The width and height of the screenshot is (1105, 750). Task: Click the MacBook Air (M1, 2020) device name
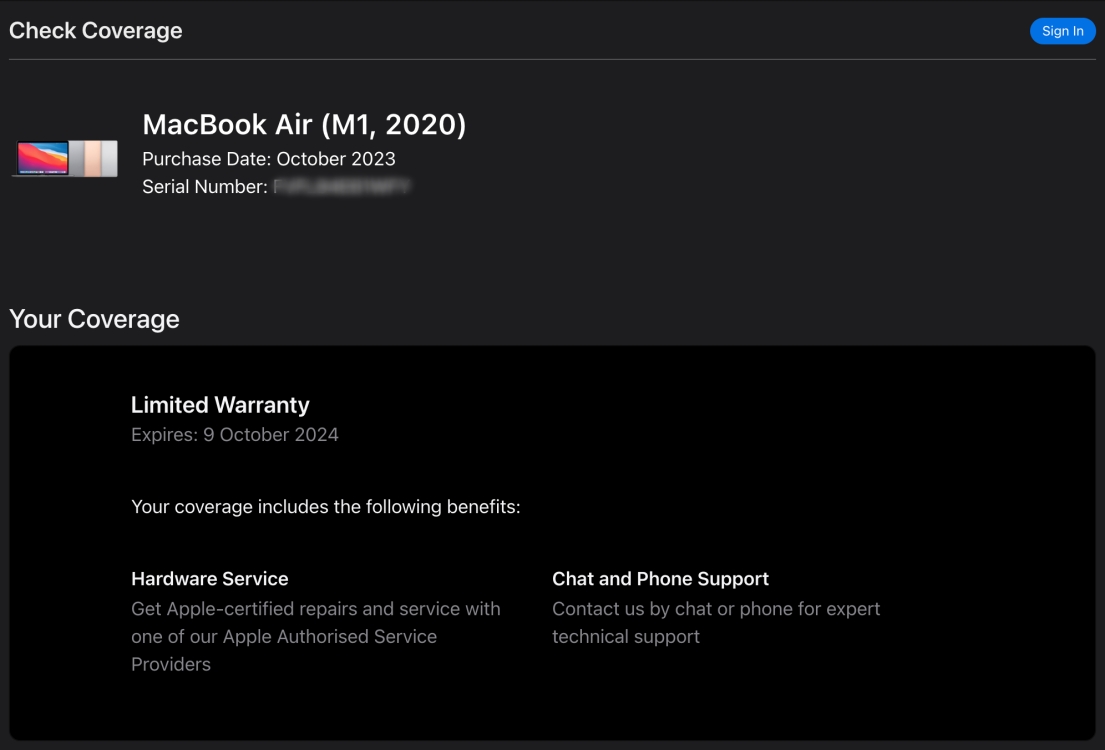tap(304, 124)
